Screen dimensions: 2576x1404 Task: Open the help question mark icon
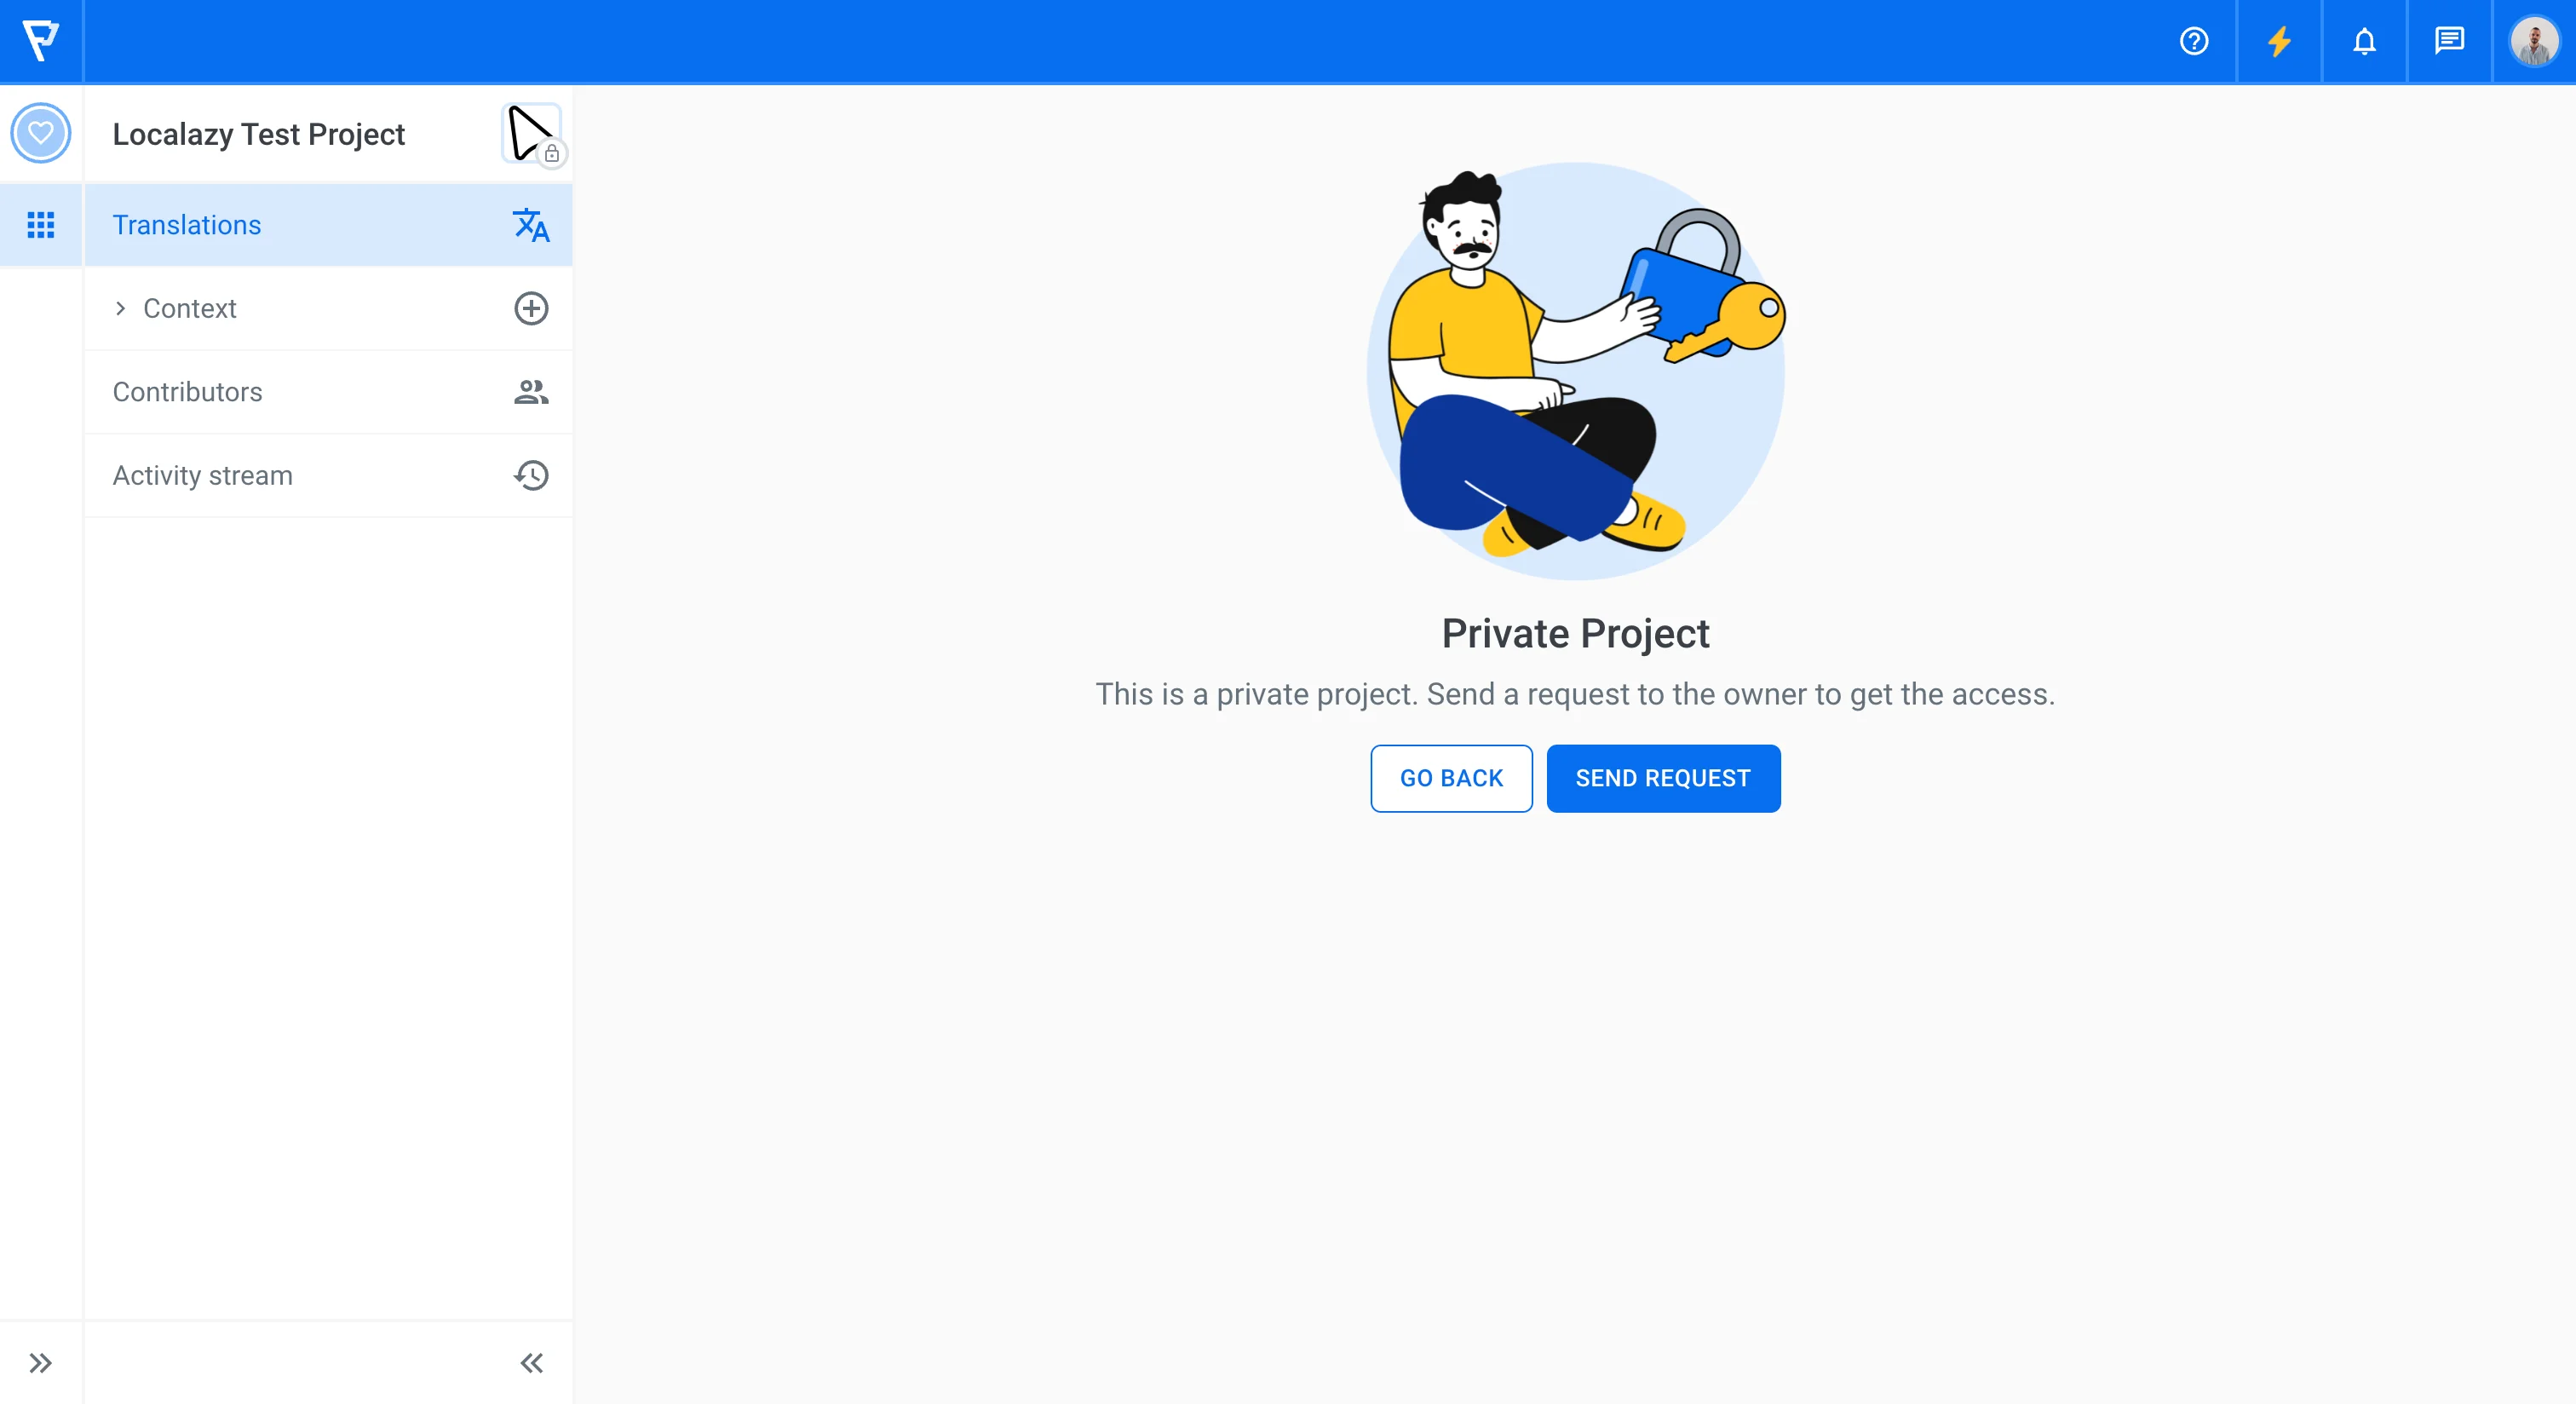pyautogui.click(x=2194, y=41)
